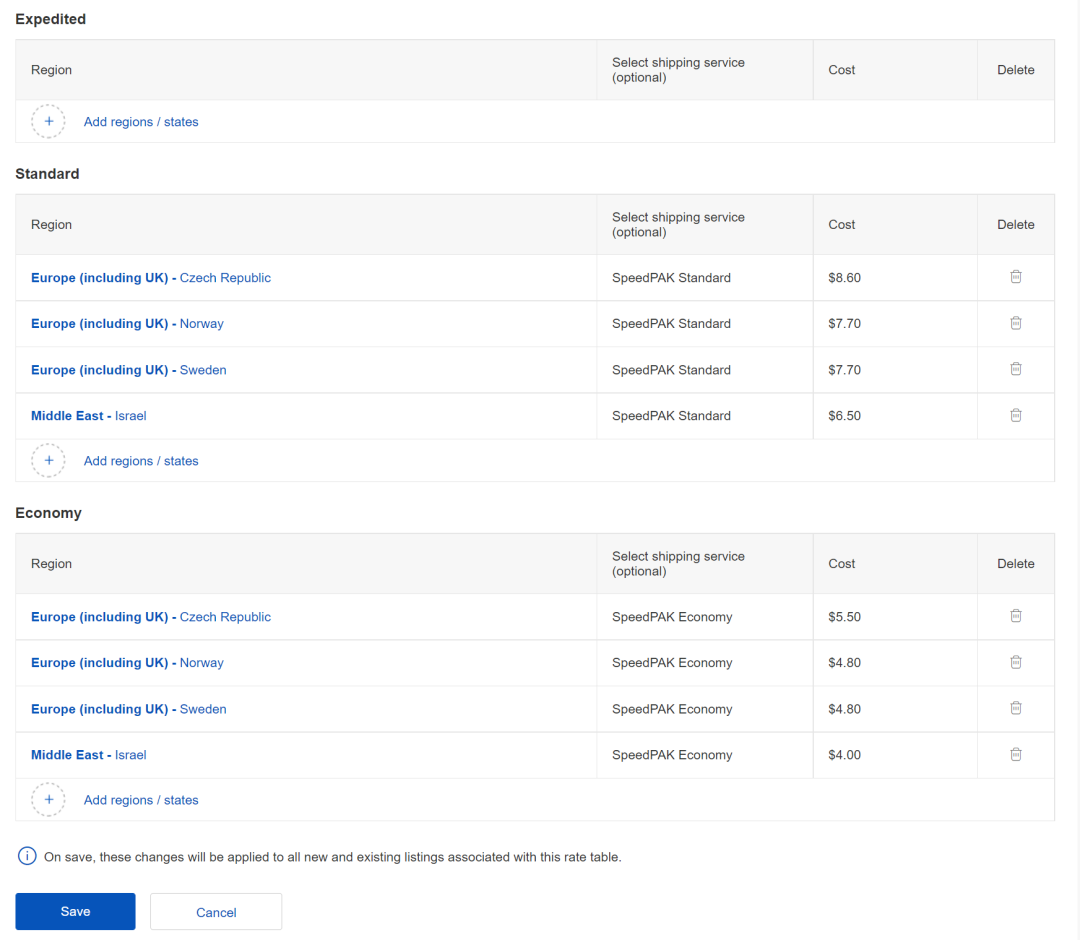
Task: Delete Economy Czech Republic shipping rate
Action: 1015,616
